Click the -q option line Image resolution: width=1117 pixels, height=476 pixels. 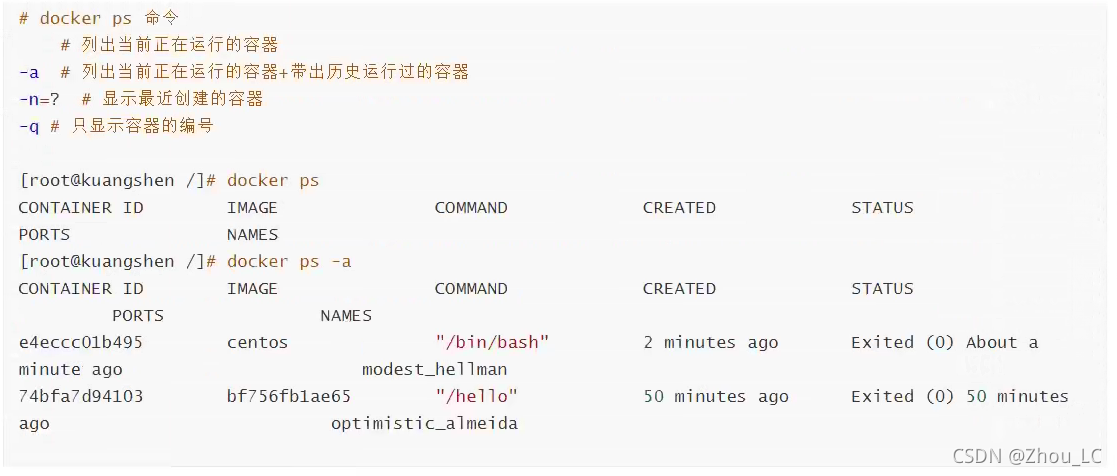[x=116, y=127]
